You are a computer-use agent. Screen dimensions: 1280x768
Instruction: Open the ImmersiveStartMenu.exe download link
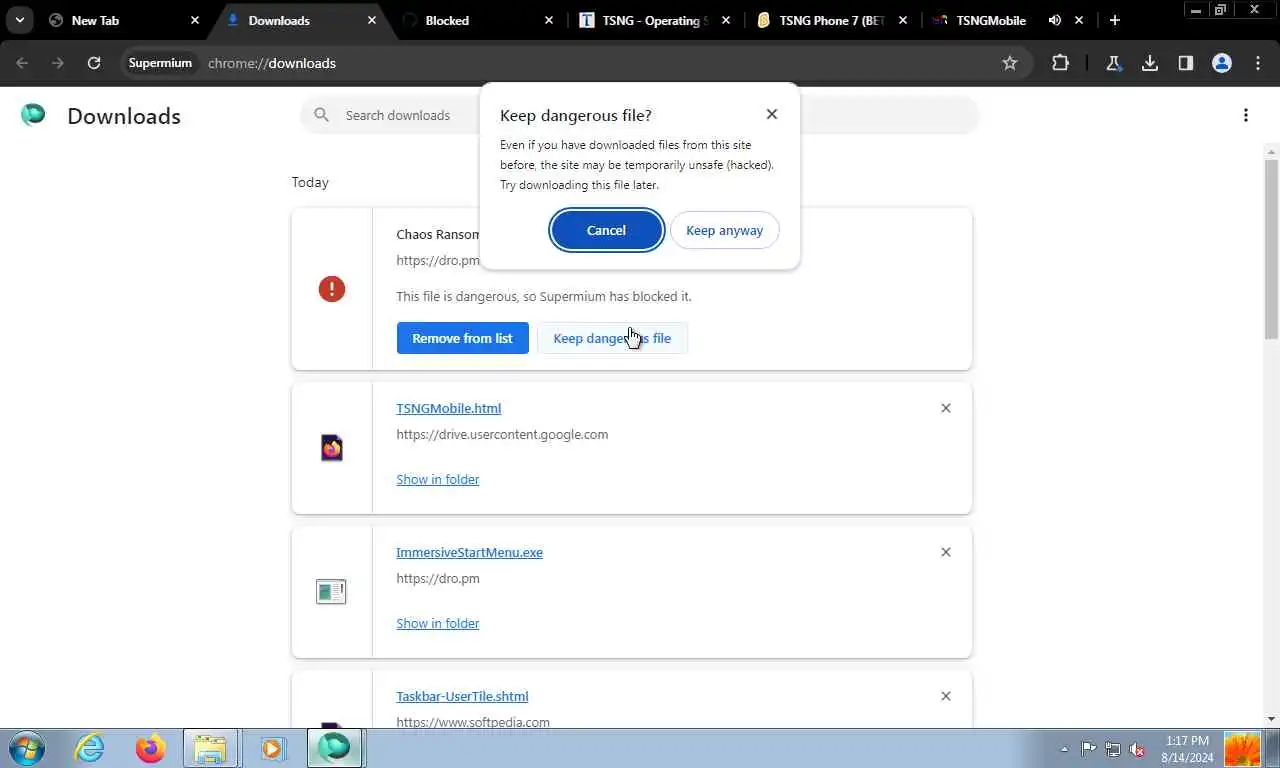(469, 552)
